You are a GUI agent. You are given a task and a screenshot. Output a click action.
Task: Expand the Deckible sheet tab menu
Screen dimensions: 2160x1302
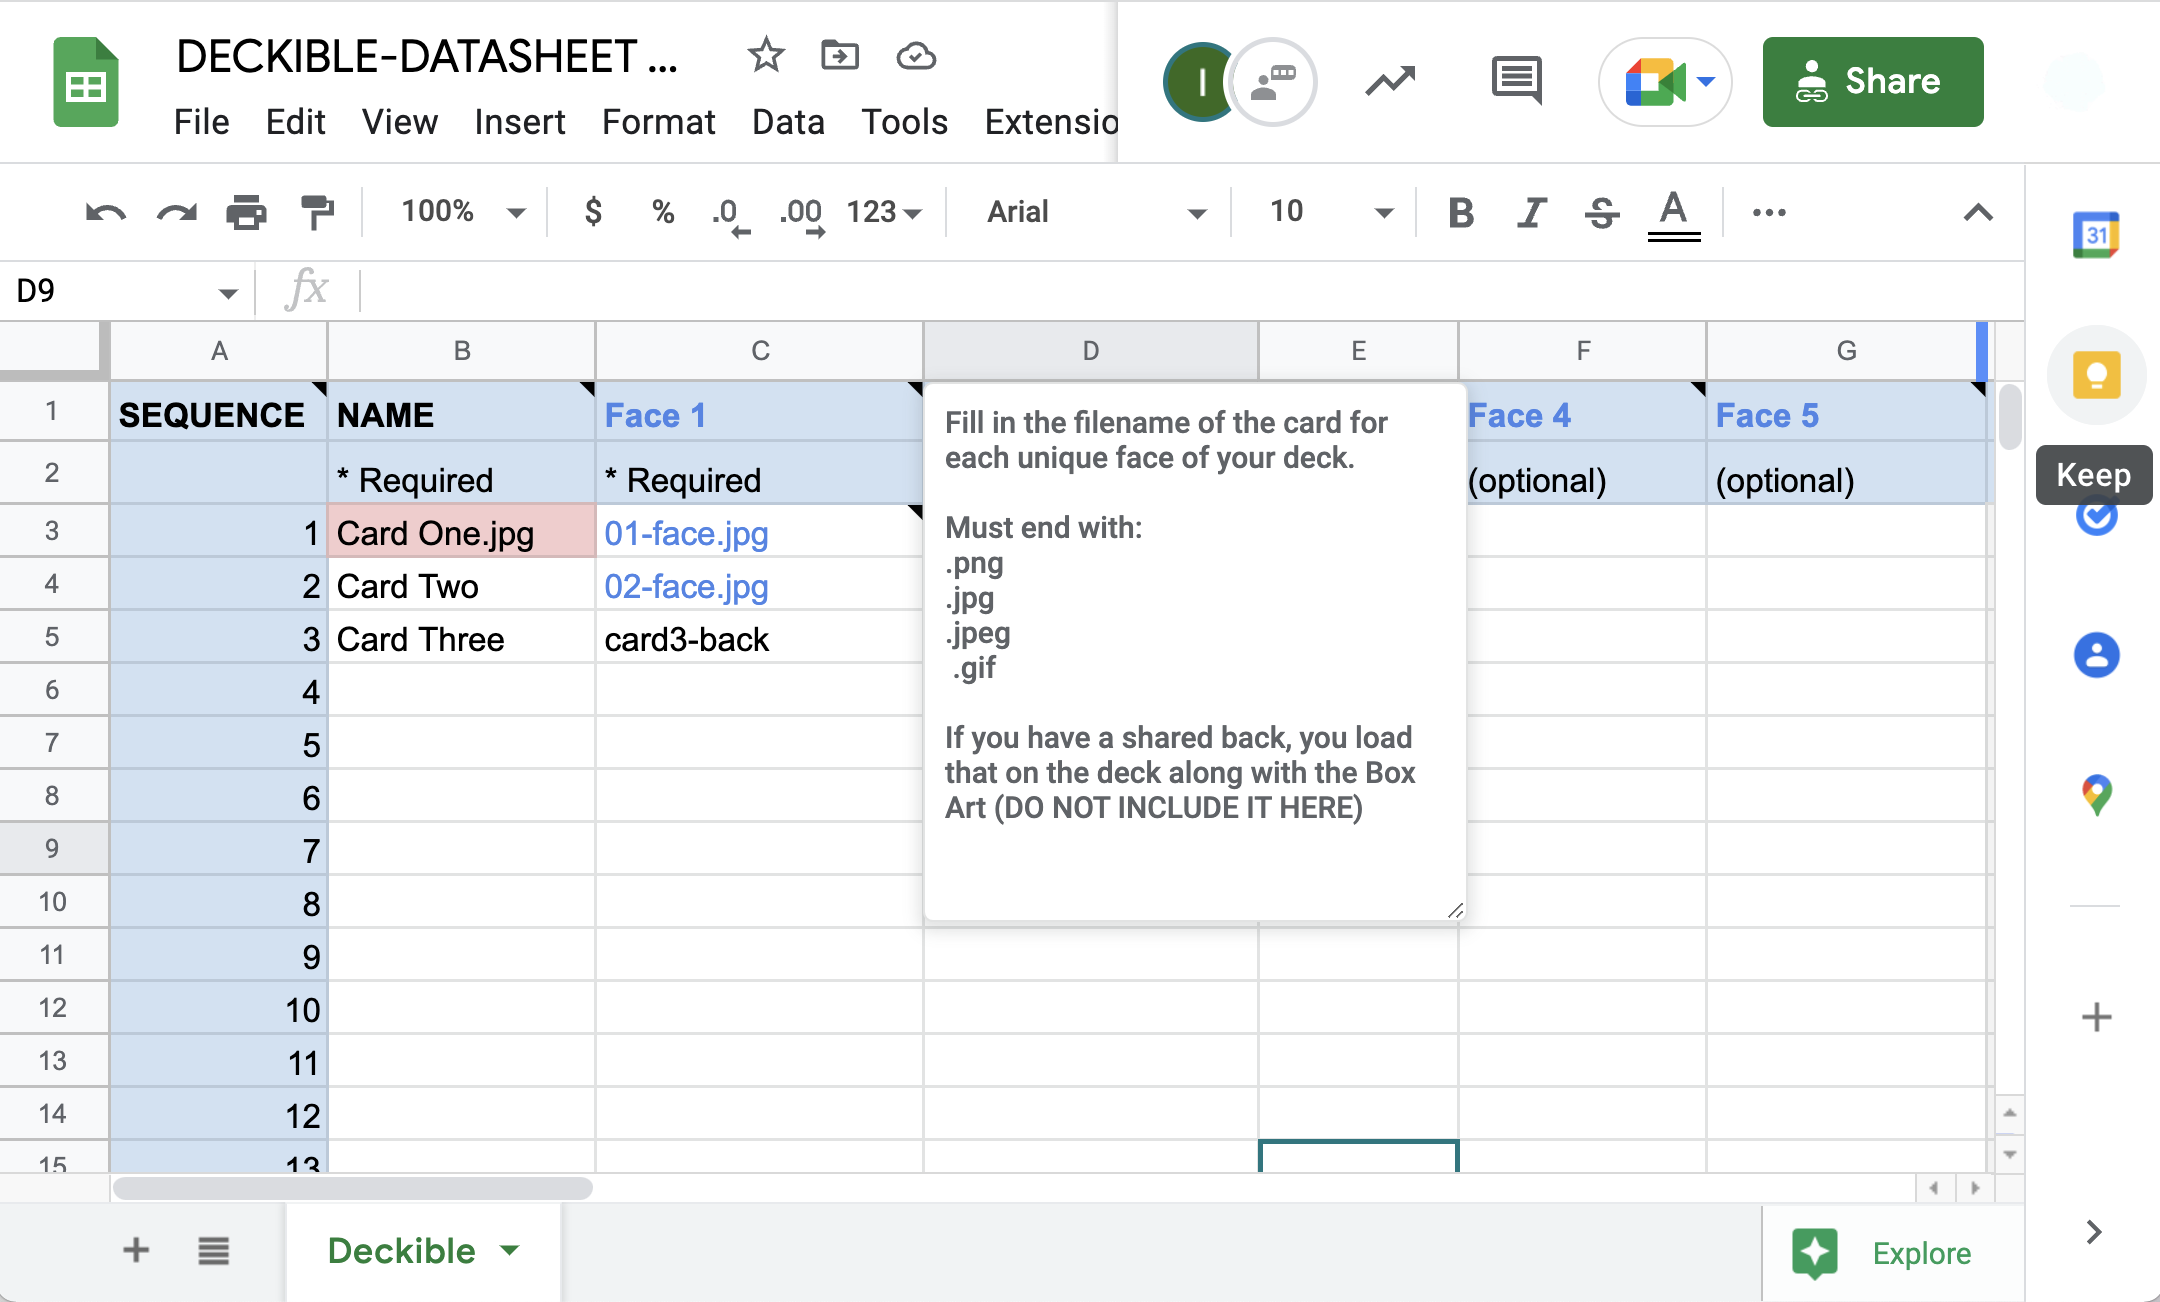[x=510, y=1250]
